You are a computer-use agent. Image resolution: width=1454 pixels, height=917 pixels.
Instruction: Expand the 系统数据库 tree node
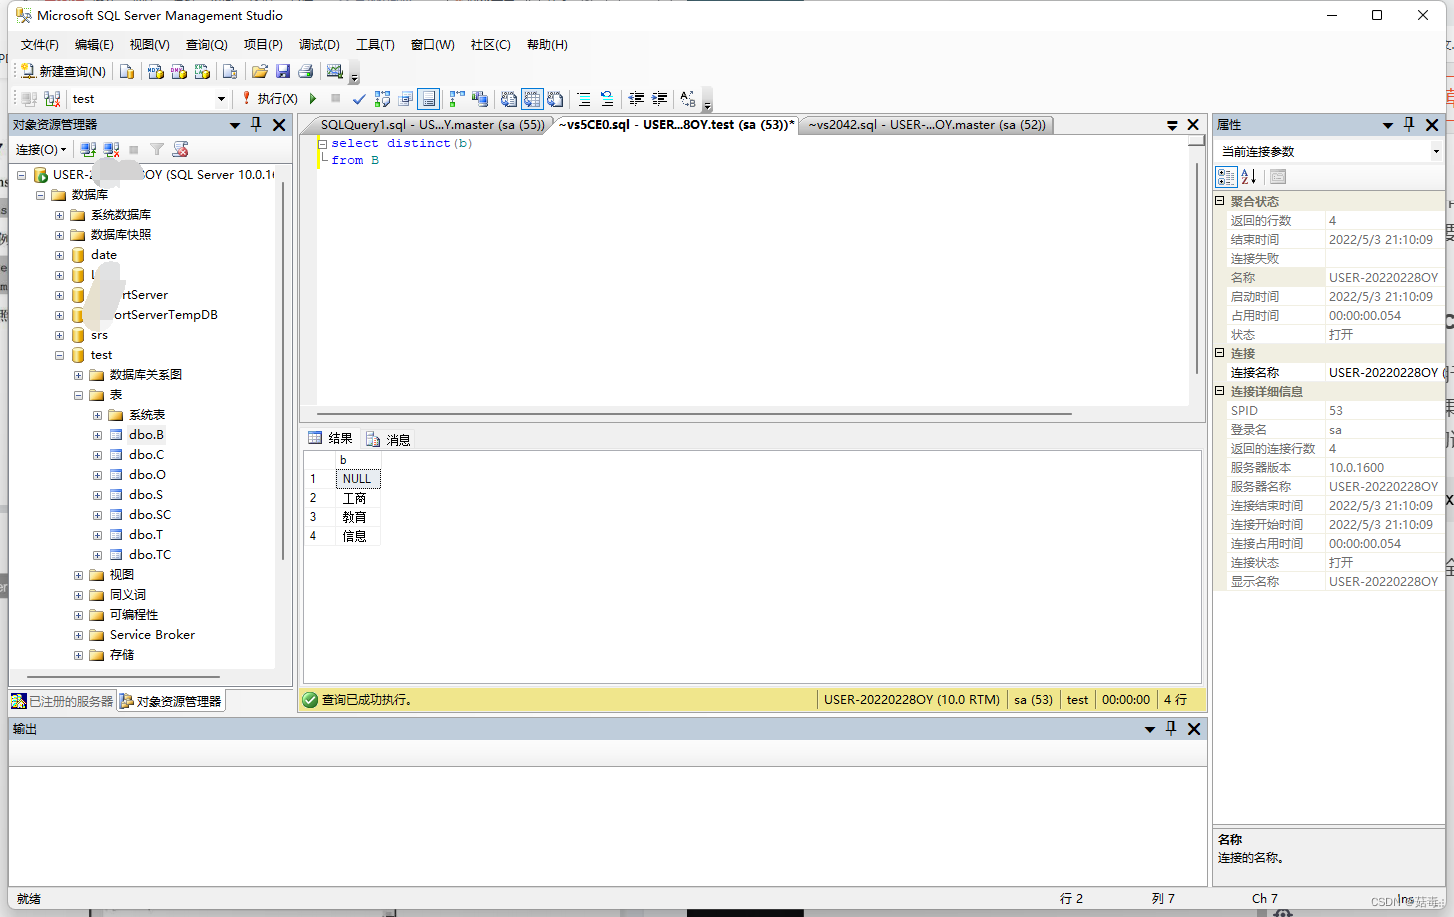click(59, 215)
